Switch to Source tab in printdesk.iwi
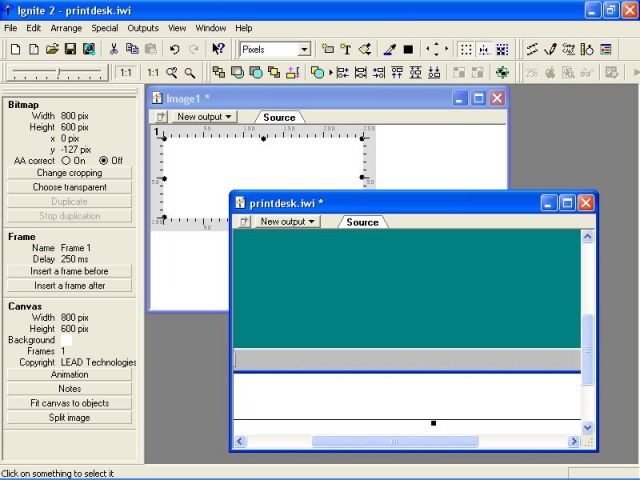The width and height of the screenshot is (640, 480). [x=362, y=222]
